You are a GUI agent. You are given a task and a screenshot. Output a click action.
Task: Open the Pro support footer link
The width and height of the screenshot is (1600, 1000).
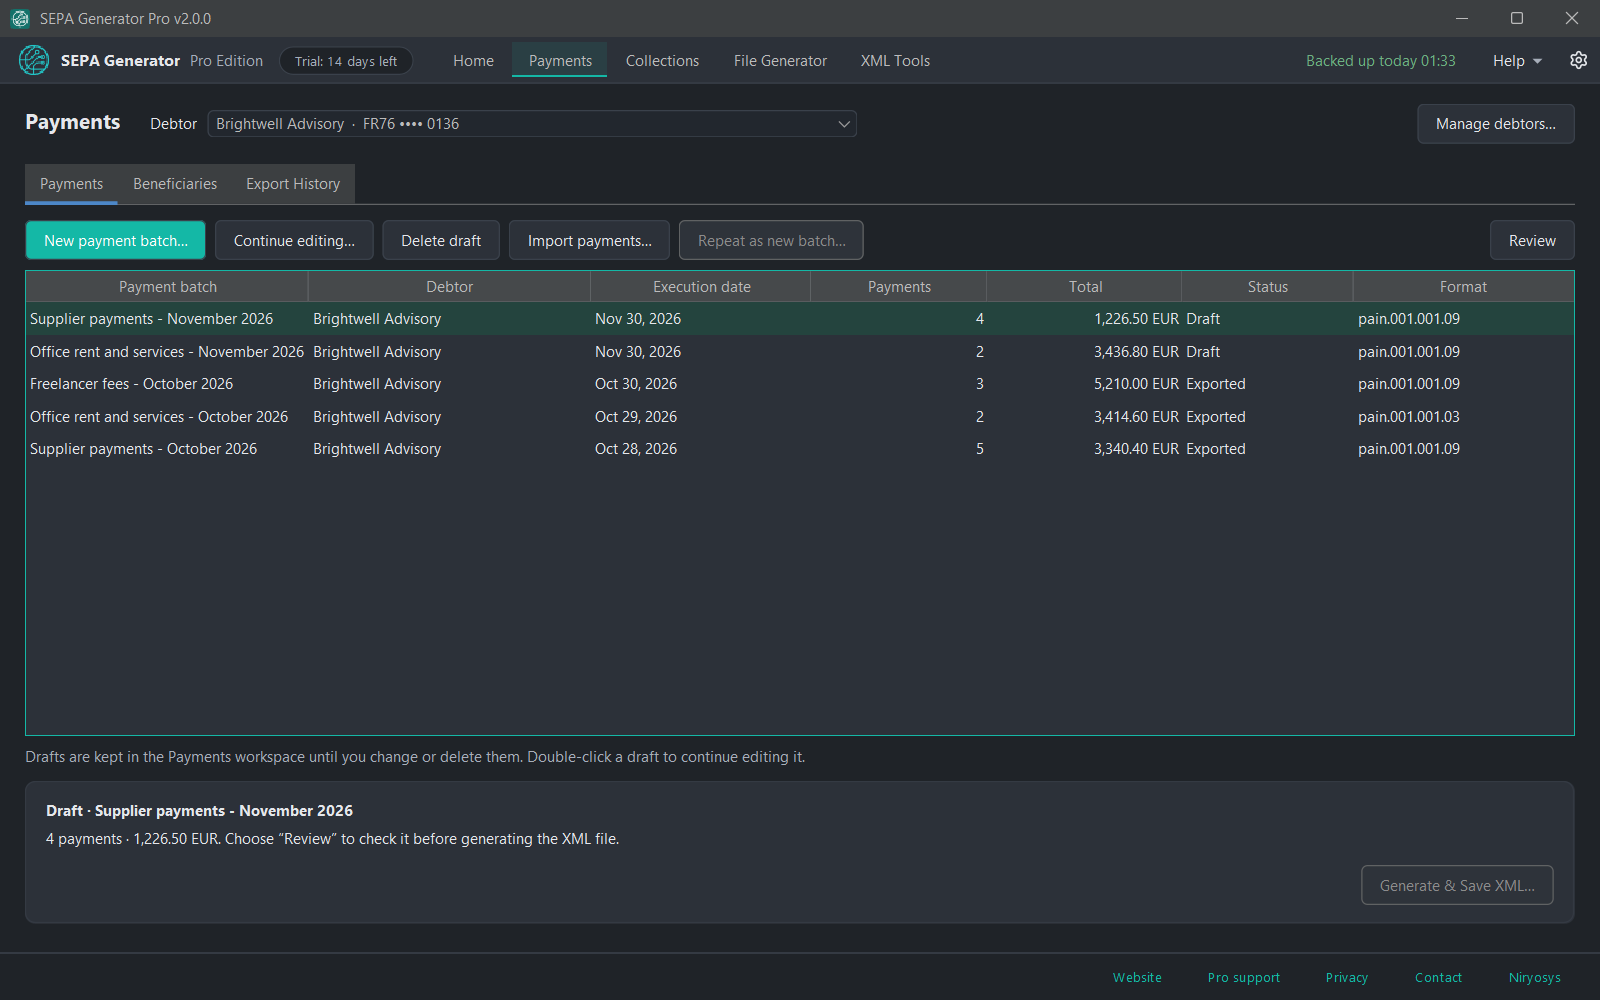1243,978
